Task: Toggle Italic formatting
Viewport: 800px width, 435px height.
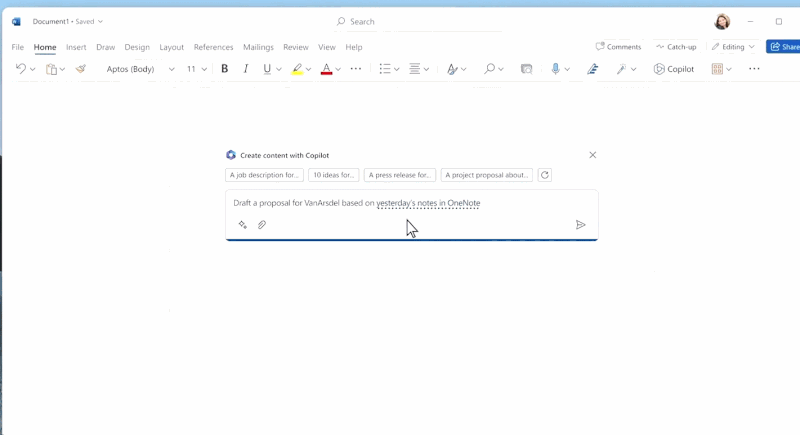Action: [x=246, y=69]
